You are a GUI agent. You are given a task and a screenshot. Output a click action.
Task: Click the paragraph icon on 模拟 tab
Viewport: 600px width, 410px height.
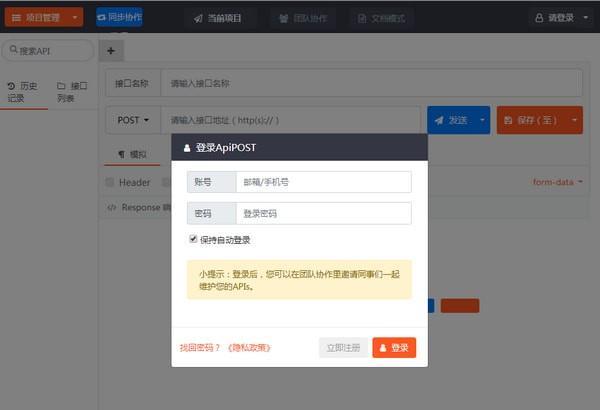[122, 155]
